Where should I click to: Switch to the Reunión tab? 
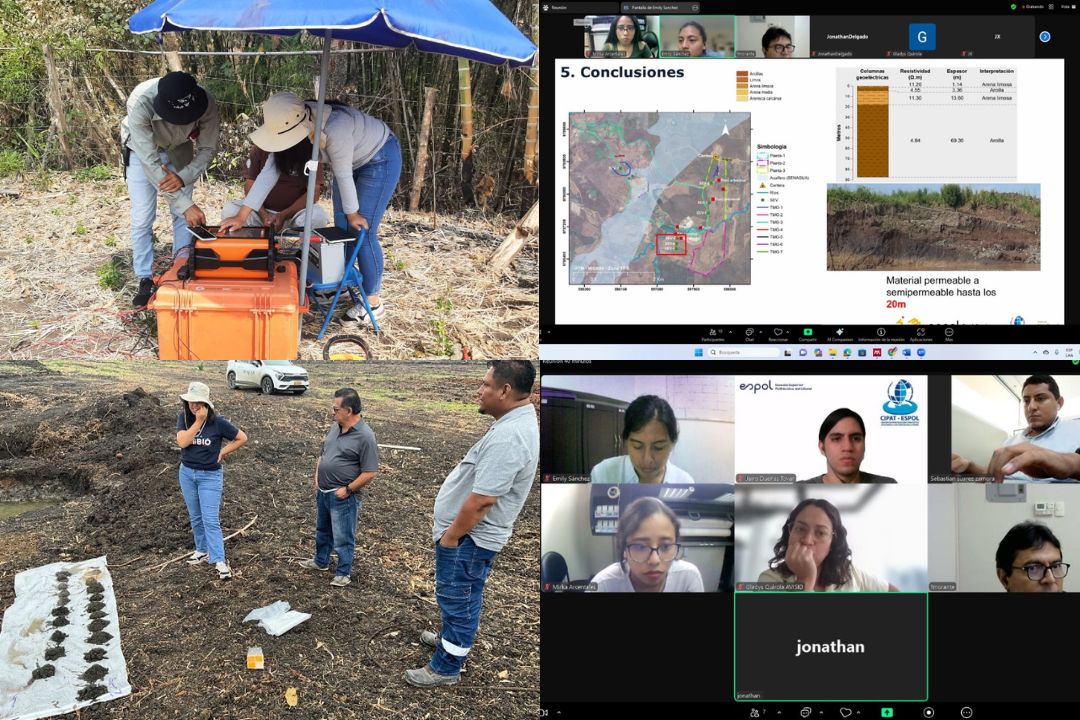[x=580, y=7]
